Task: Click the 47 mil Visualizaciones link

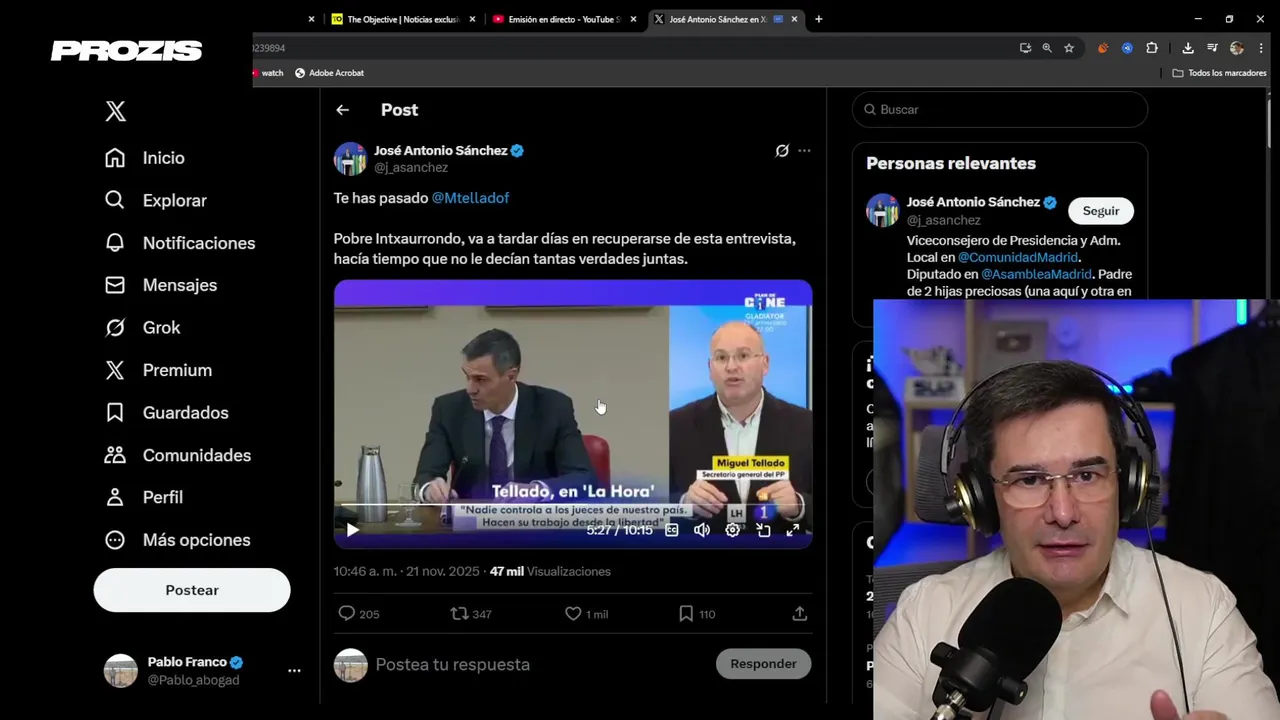Action: pyautogui.click(x=550, y=572)
